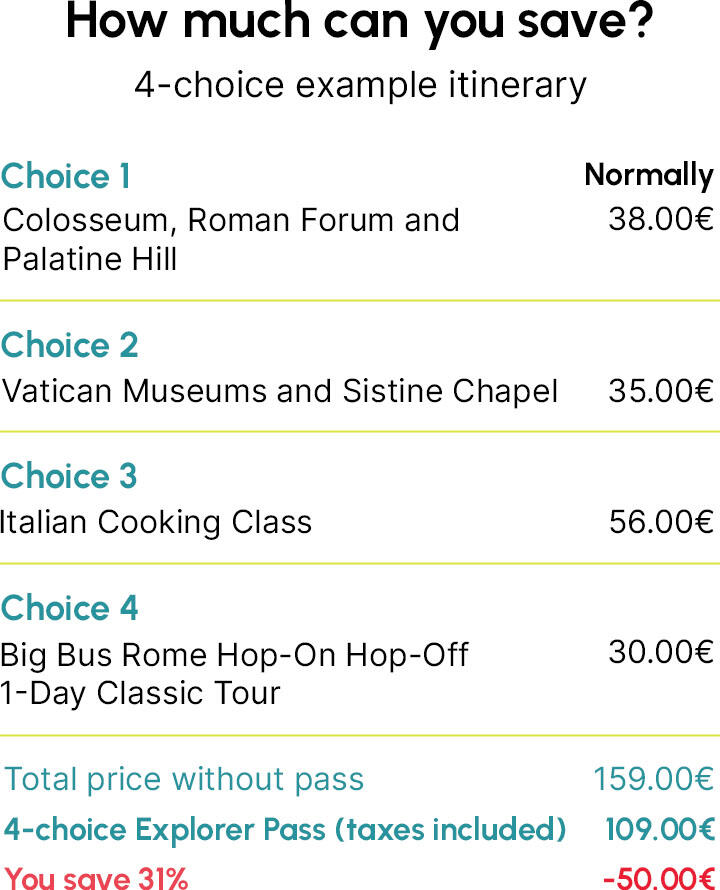Image resolution: width=720 pixels, height=890 pixels.
Task: Select 'Colosseum, Roman Forum and Palatine Hill' text
Action: click(x=231, y=240)
